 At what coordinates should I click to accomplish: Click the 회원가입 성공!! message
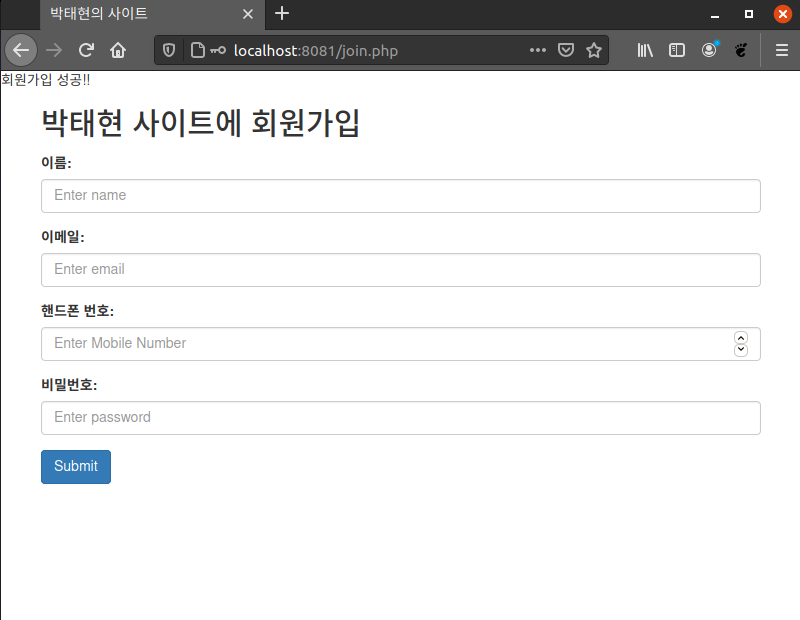coord(46,80)
